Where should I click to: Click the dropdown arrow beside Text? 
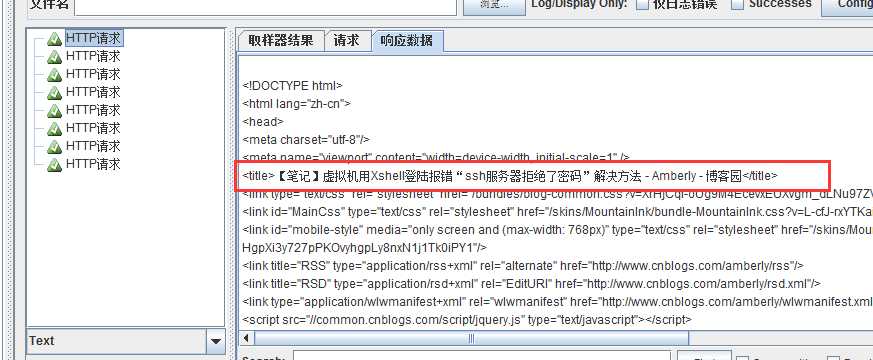click(x=215, y=341)
